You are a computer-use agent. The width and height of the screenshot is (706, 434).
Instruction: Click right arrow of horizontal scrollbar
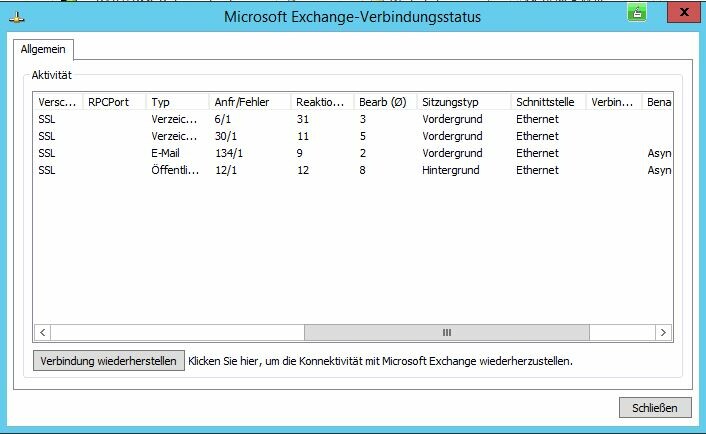pos(663,333)
